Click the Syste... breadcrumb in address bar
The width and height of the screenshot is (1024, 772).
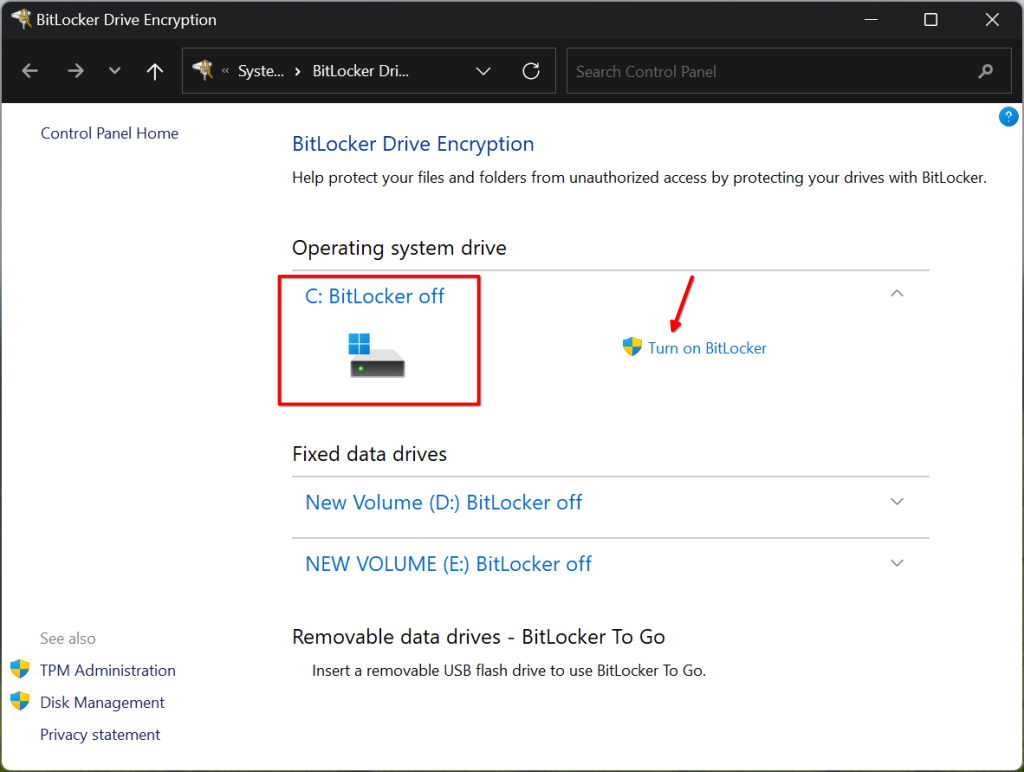[x=261, y=71]
